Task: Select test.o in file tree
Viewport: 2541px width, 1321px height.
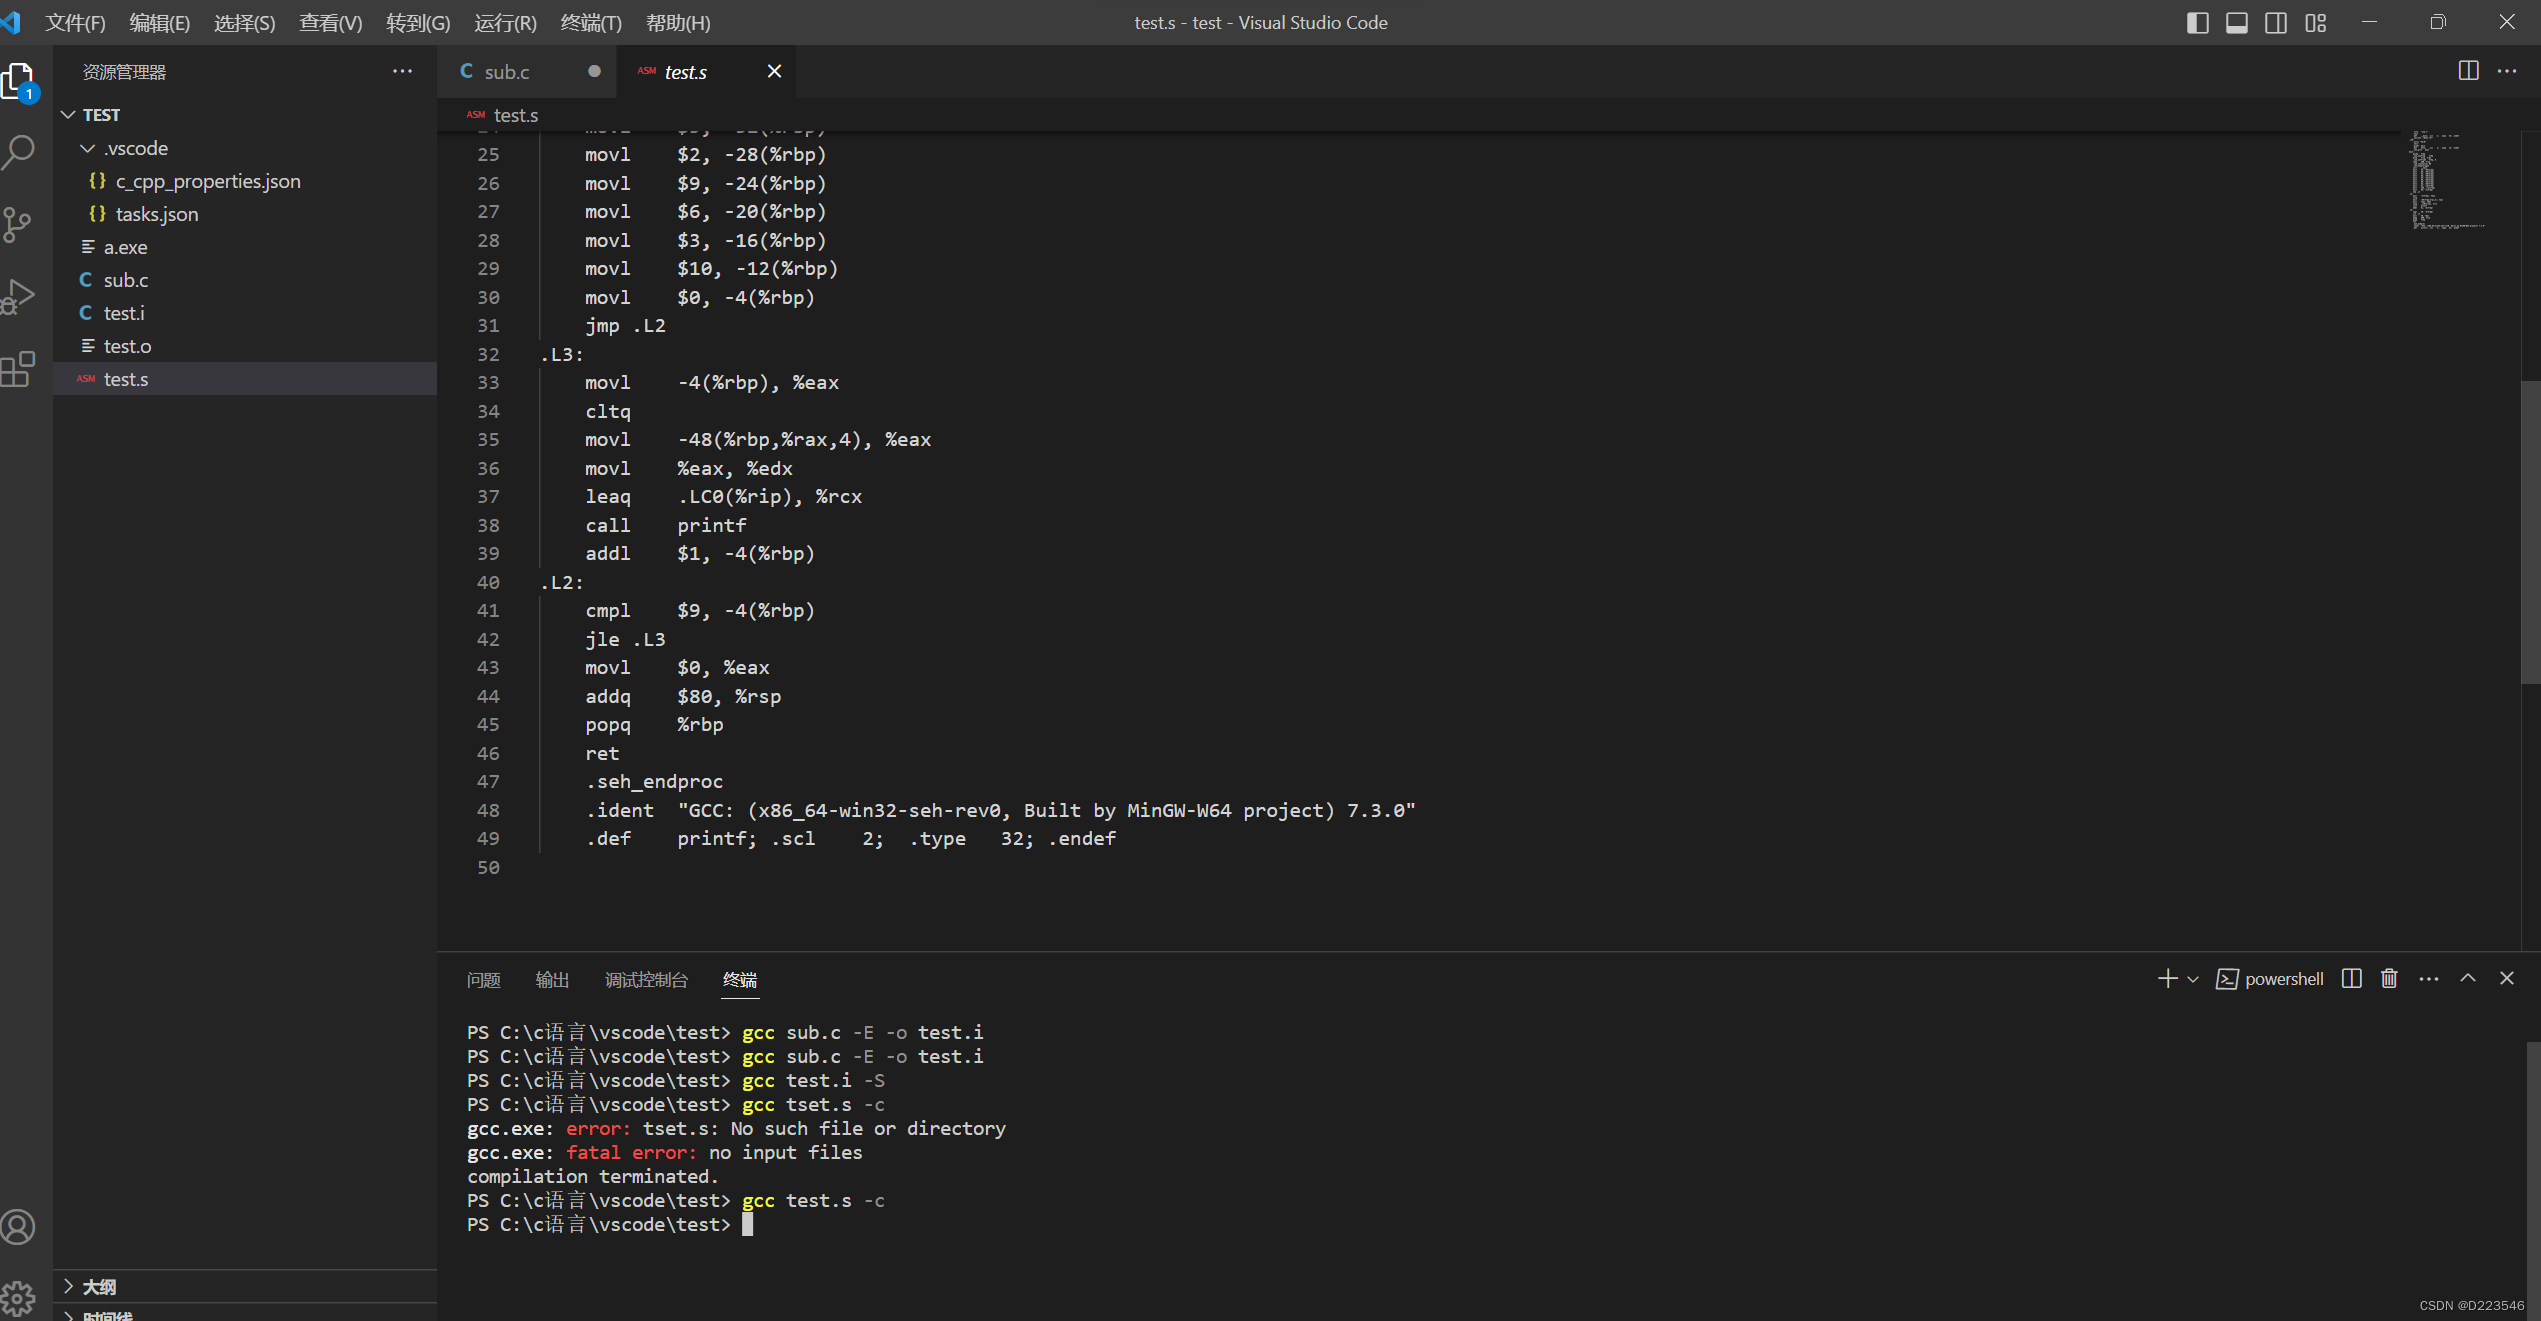Action: click(245, 346)
